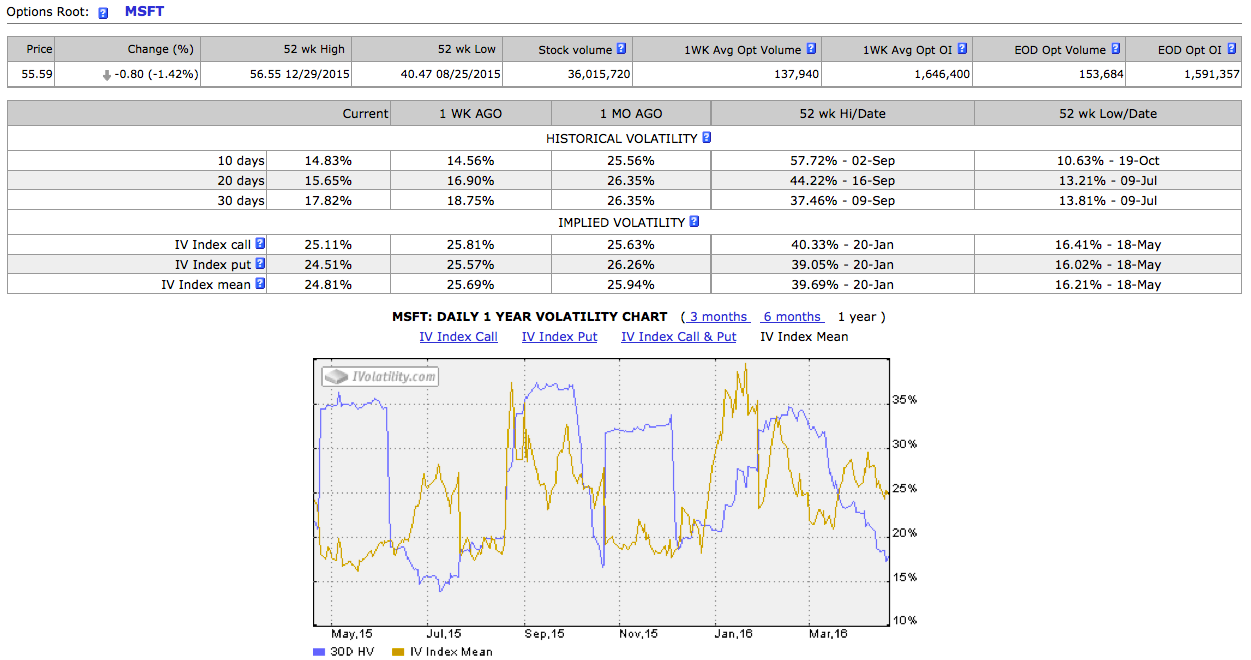Click 44.22% - 16-Sep cell
Viewport: 1251px width, 660px height.
[843, 180]
